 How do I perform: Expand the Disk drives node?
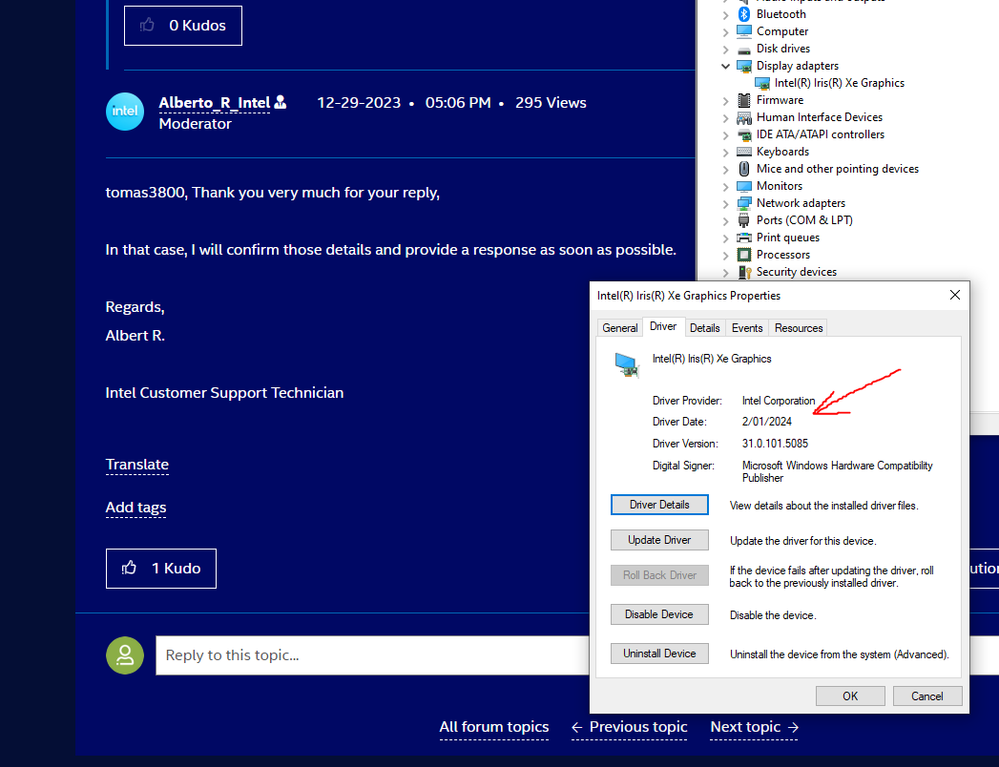coord(725,49)
